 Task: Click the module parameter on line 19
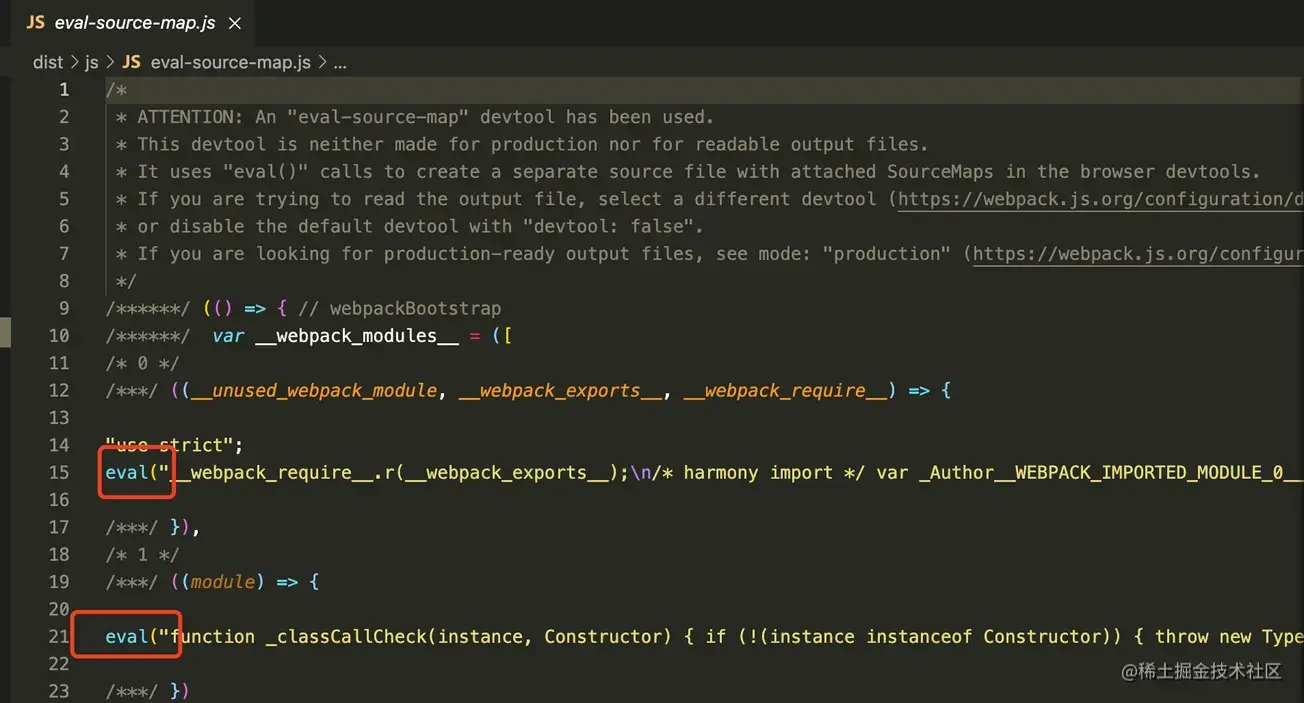(x=223, y=582)
